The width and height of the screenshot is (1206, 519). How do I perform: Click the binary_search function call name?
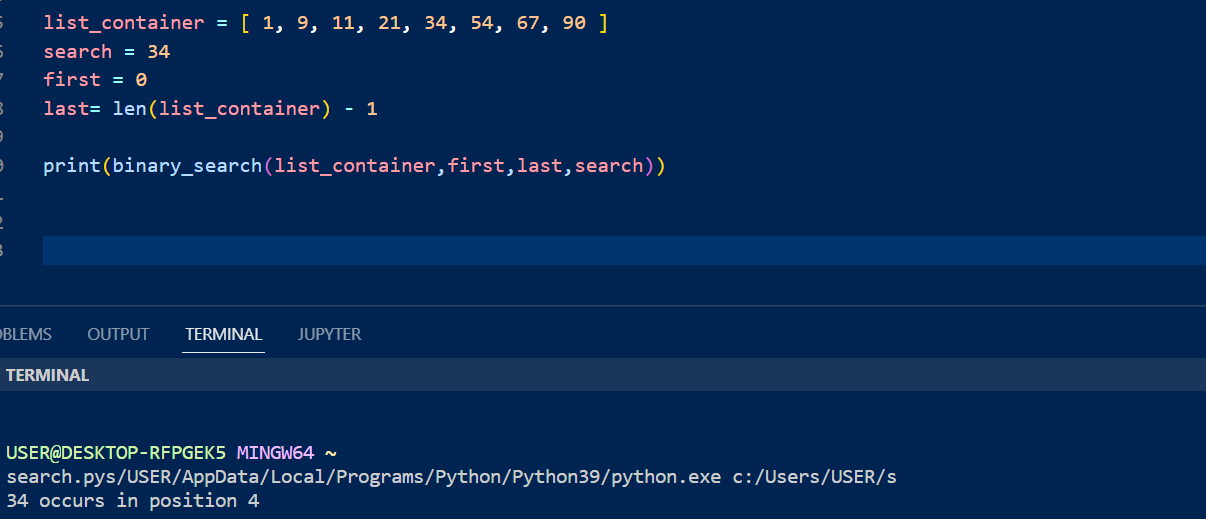(x=187, y=165)
